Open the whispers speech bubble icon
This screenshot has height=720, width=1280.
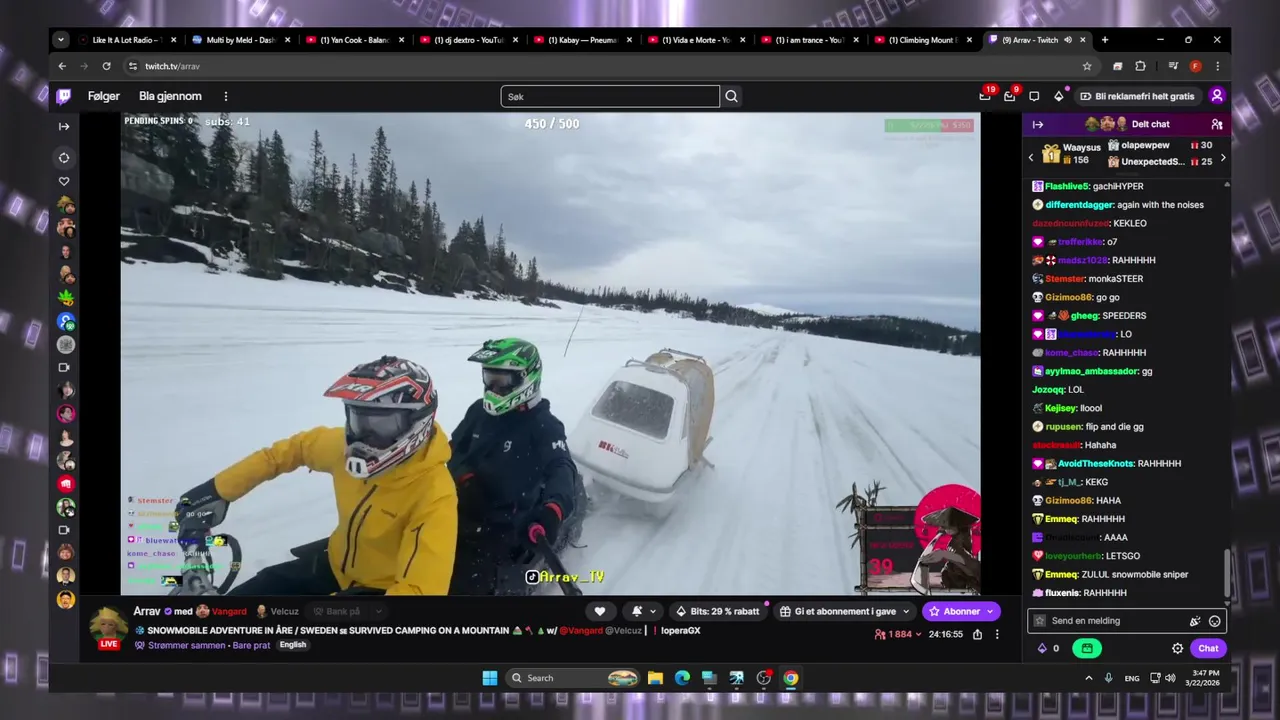(x=1034, y=96)
